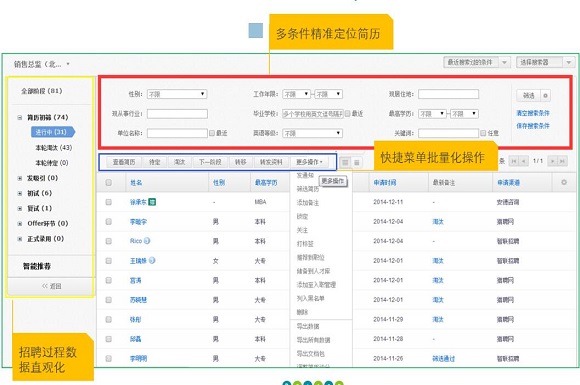Focus the 关键词 input field
580x385 pixels.
pos(448,133)
